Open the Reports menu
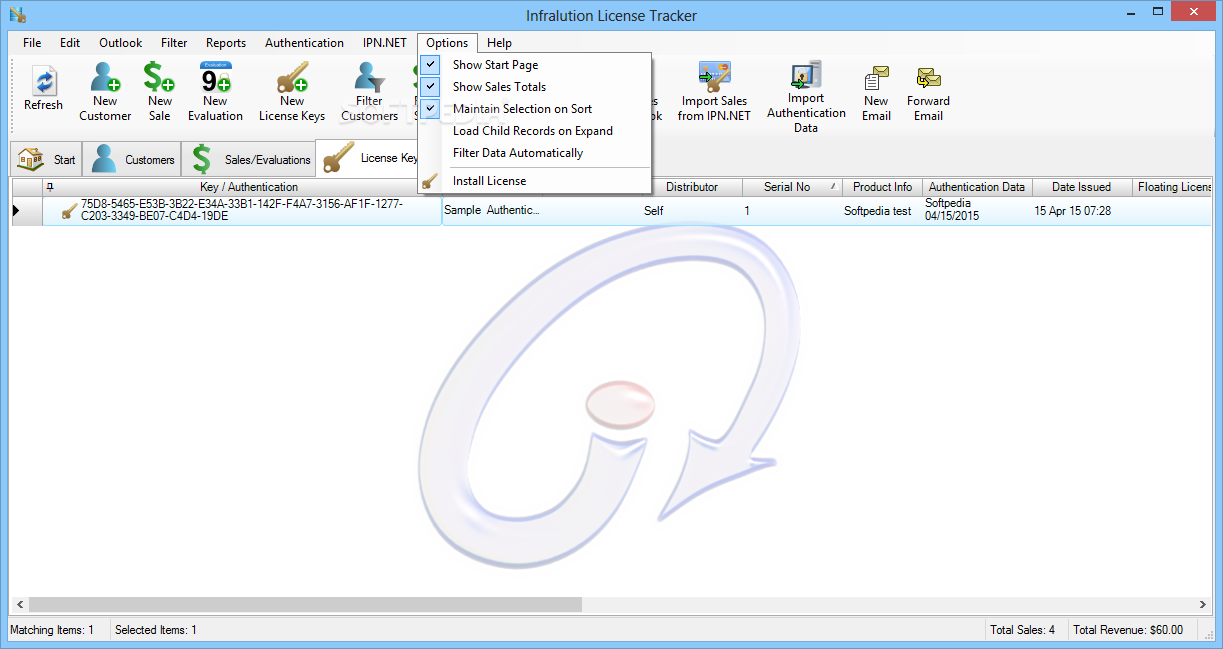The width and height of the screenshot is (1223, 649). pos(226,43)
